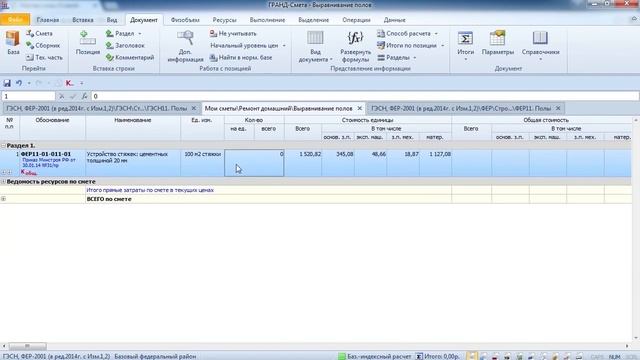Click the Обоснование column header
Viewport: 640px width, 360px height.
click(52, 120)
